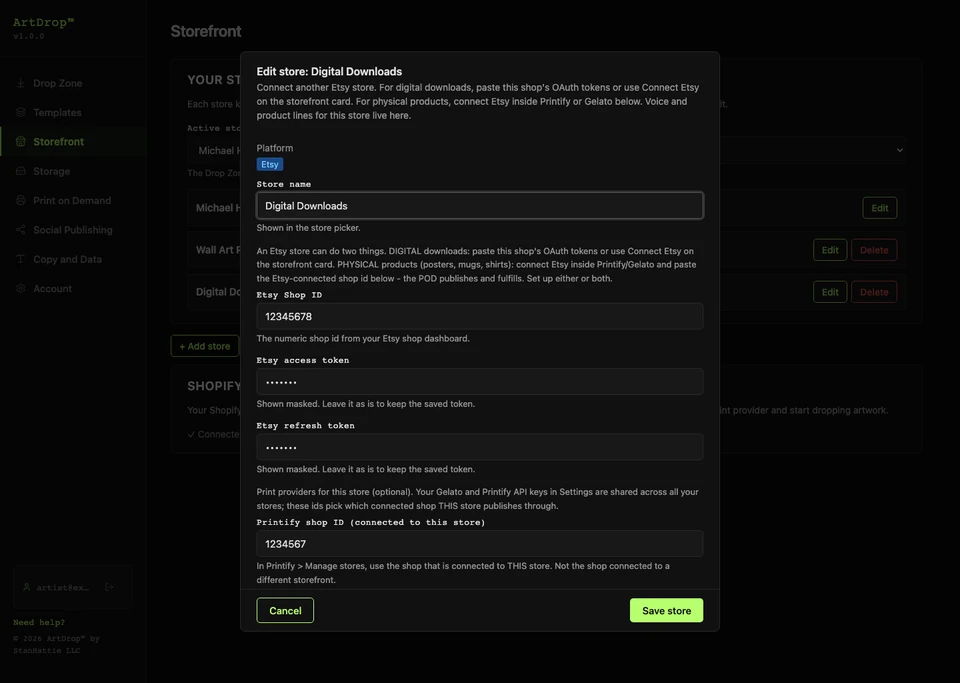The width and height of the screenshot is (960, 683).
Task: Click the Drop Zone download icon
Action: pyautogui.click(x=21, y=83)
